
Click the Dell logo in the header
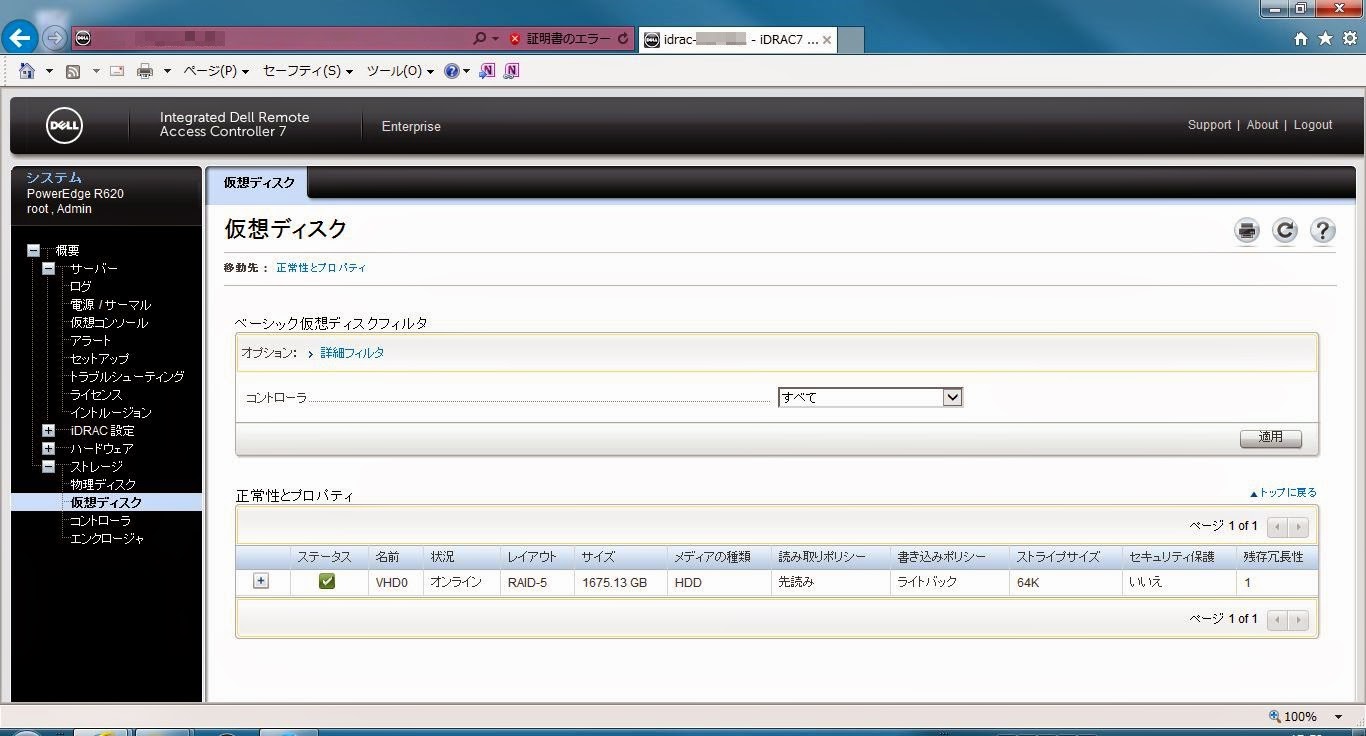(x=64, y=126)
